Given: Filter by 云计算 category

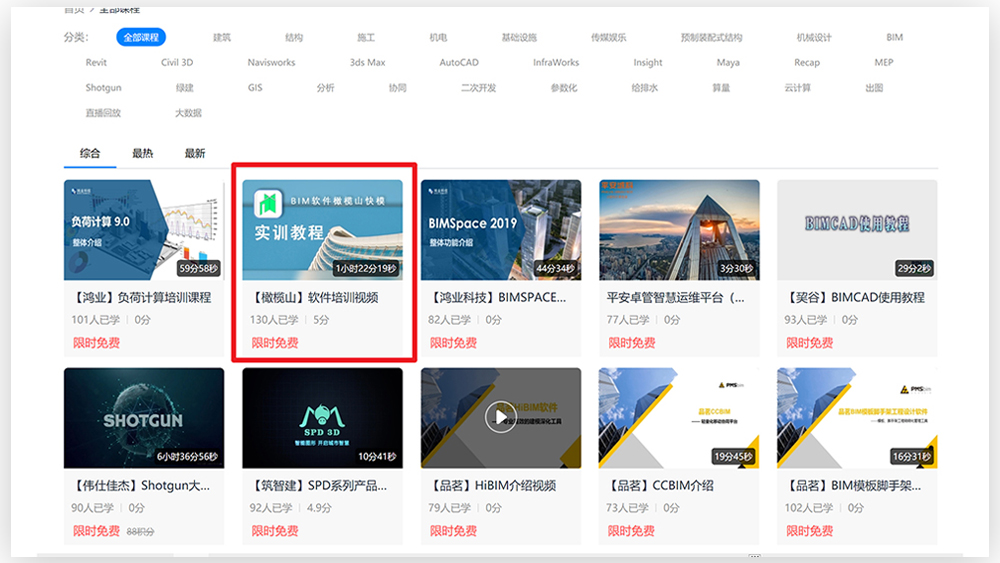Looking at the screenshot, I should point(797,88).
